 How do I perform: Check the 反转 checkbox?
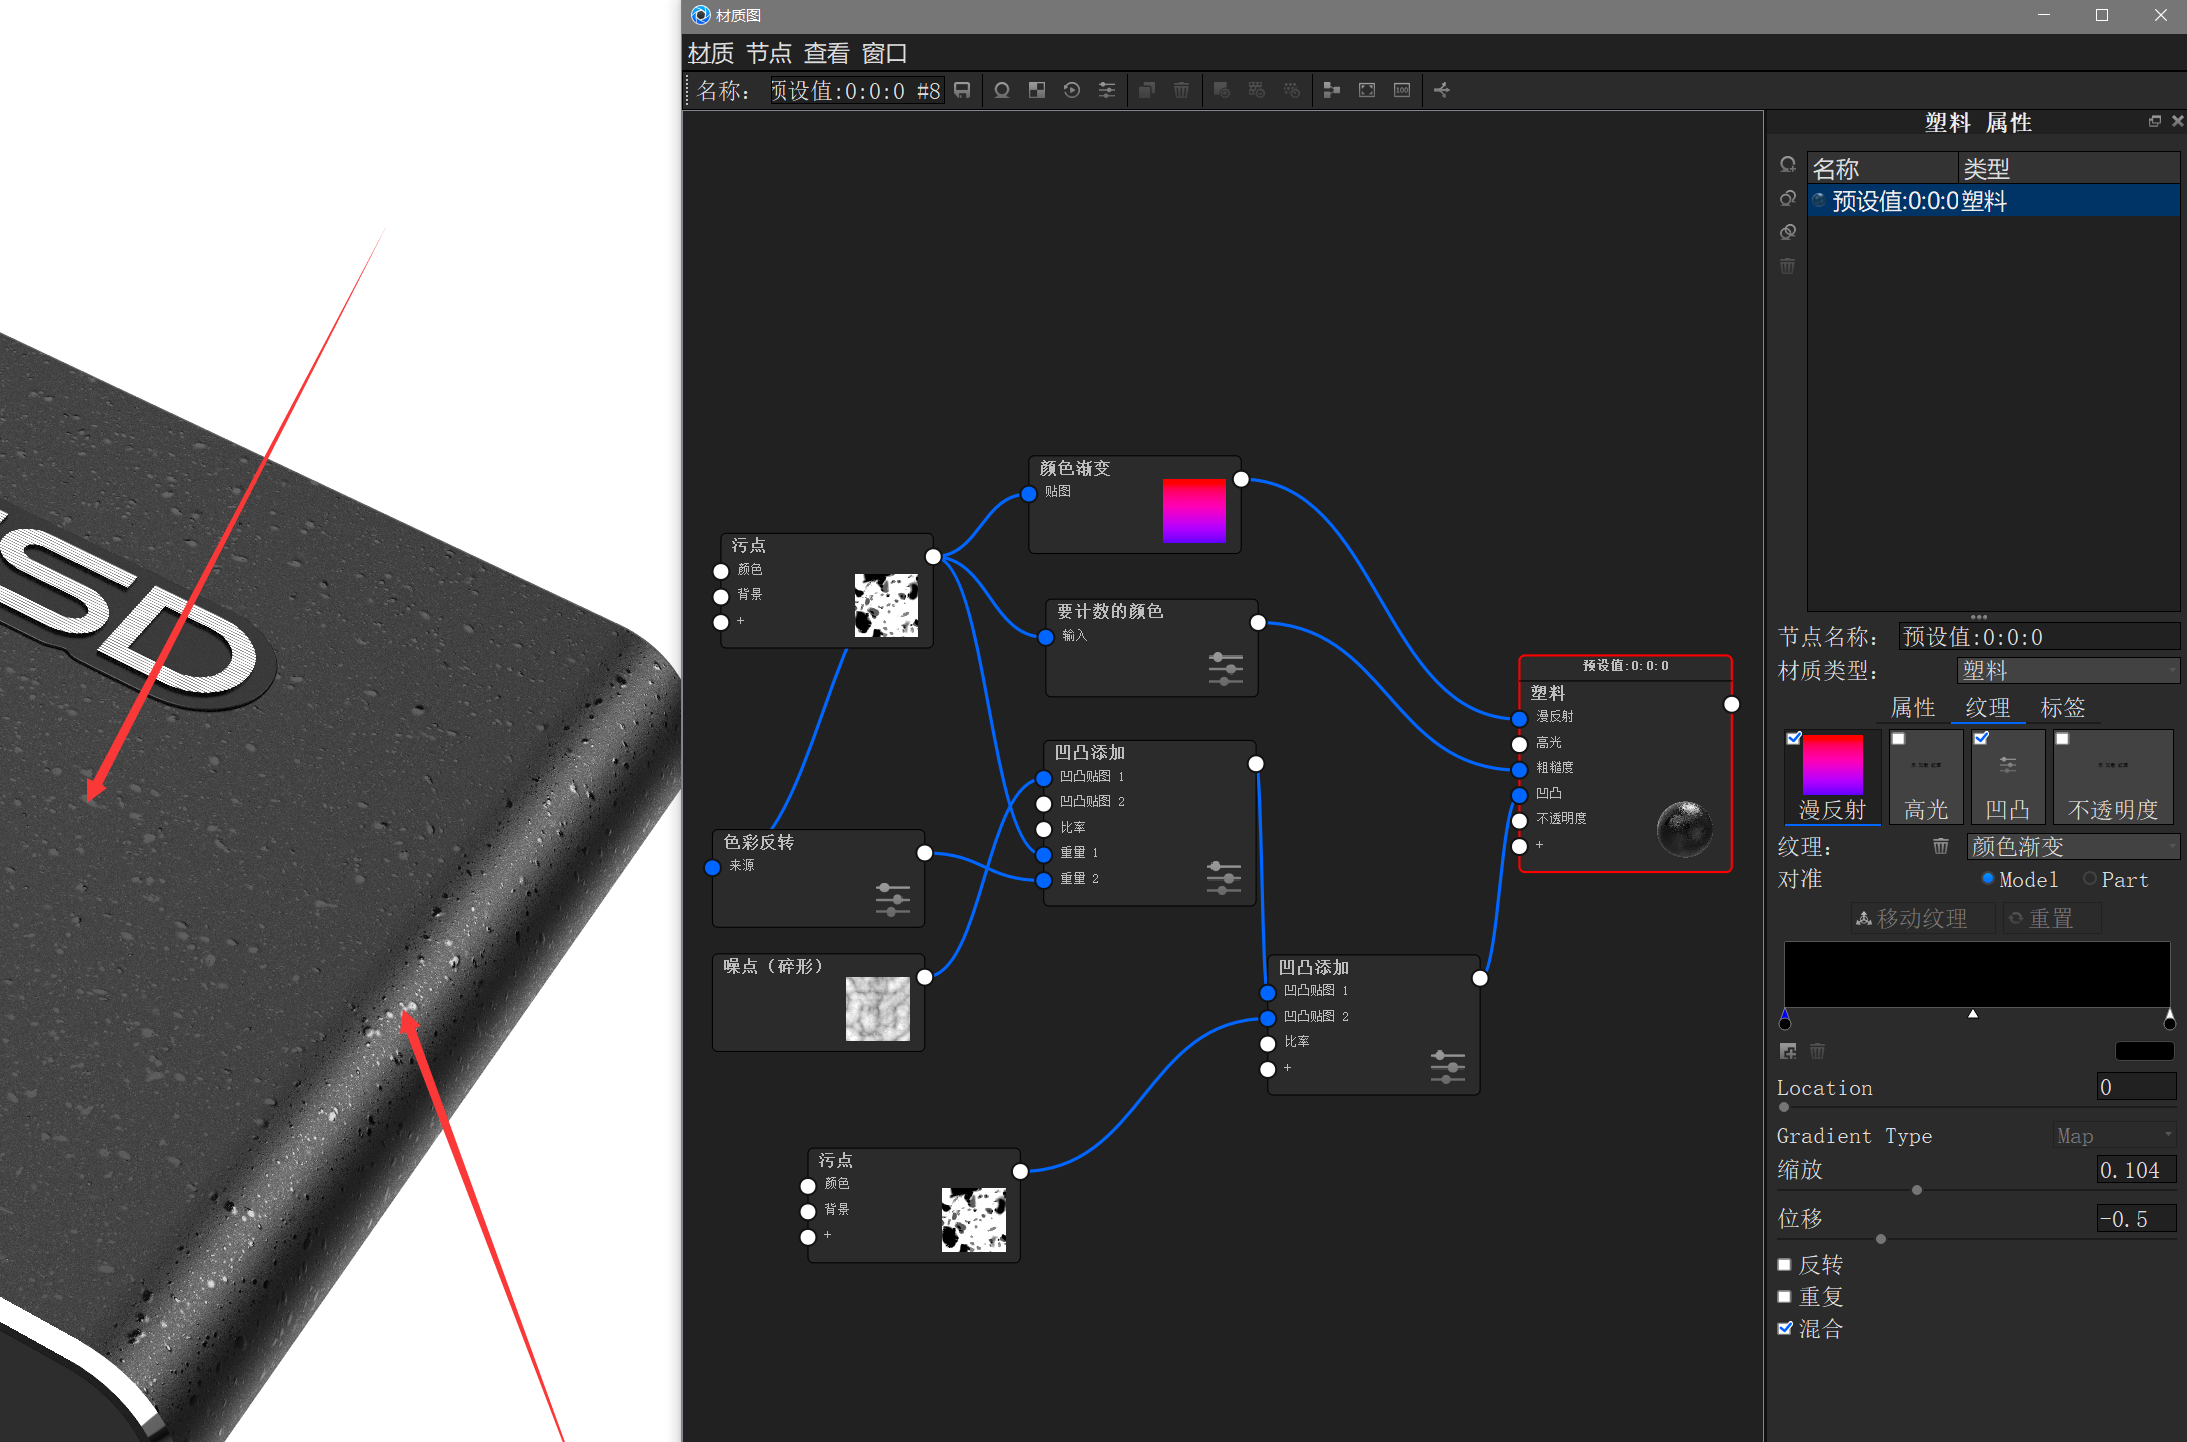tap(1785, 1264)
